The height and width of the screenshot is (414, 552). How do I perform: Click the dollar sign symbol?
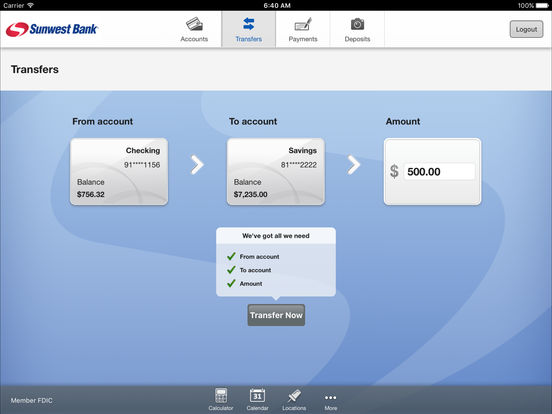click(x=394, y=171)
